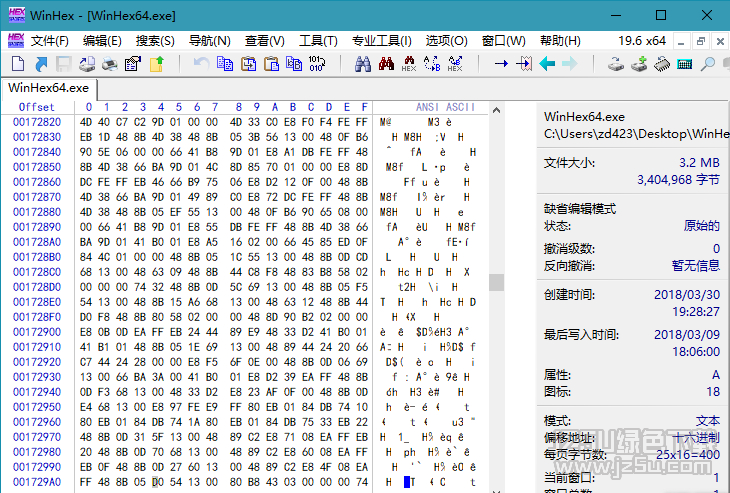The width and height of the screenshot is (730, 493).
Task: Click the highlighted ASCII cursor in last row
Action: click(407, 482)
